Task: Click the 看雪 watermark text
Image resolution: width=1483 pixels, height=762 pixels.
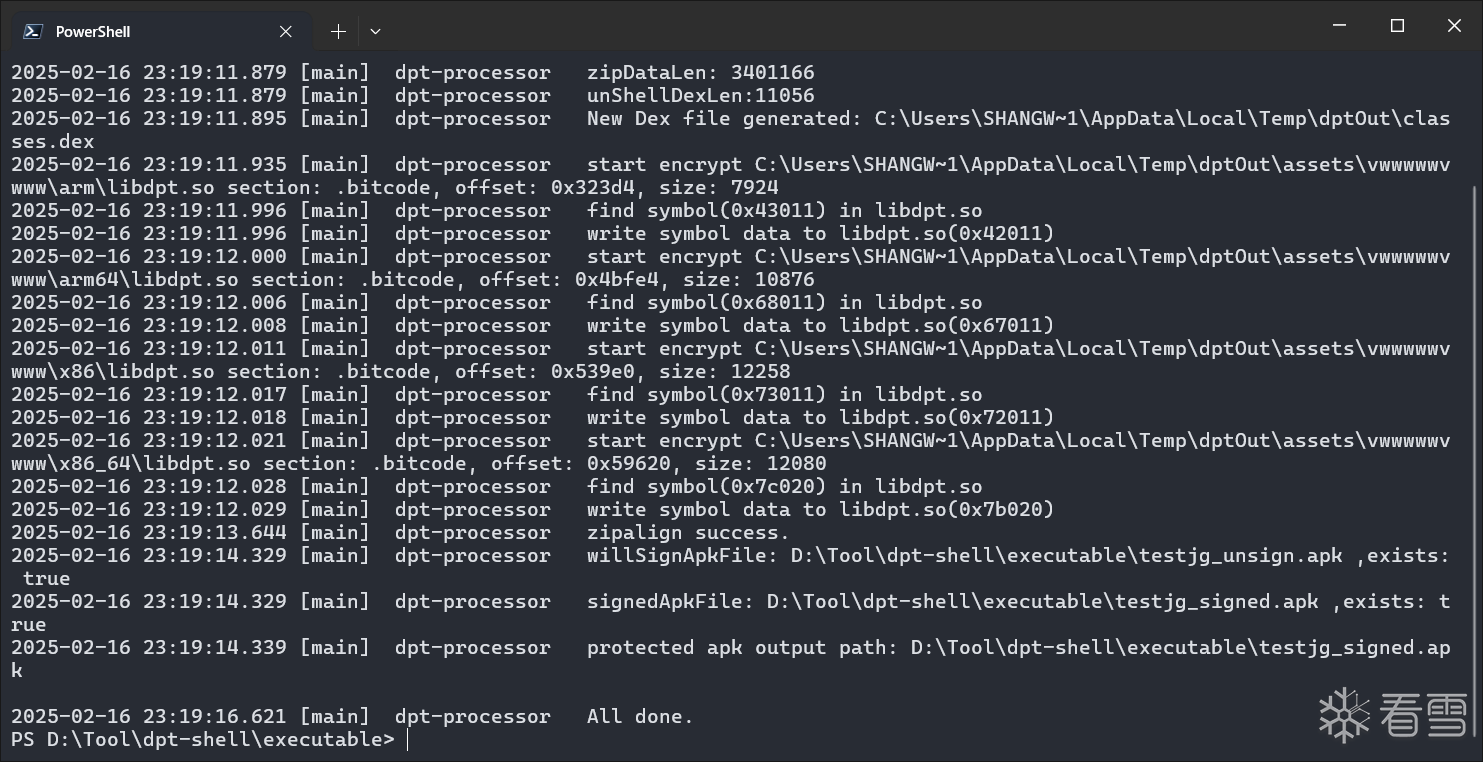Action: 1424,714
